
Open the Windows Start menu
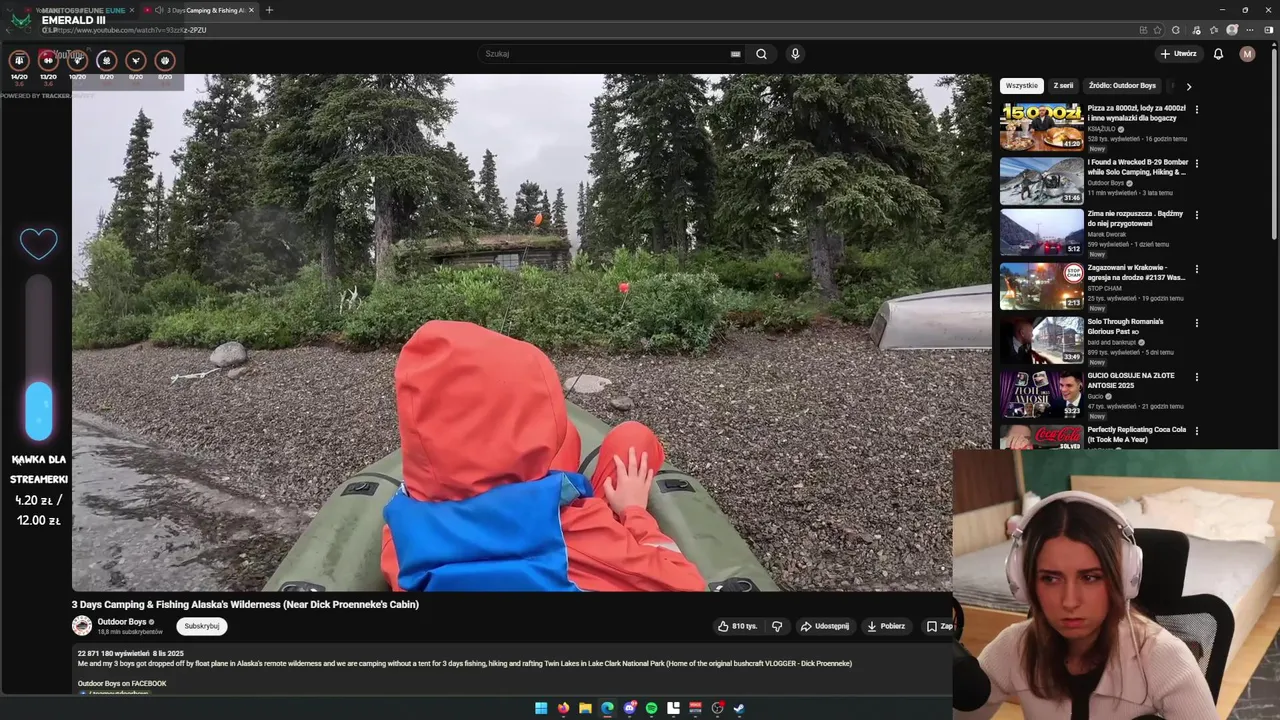pos(541,708)
